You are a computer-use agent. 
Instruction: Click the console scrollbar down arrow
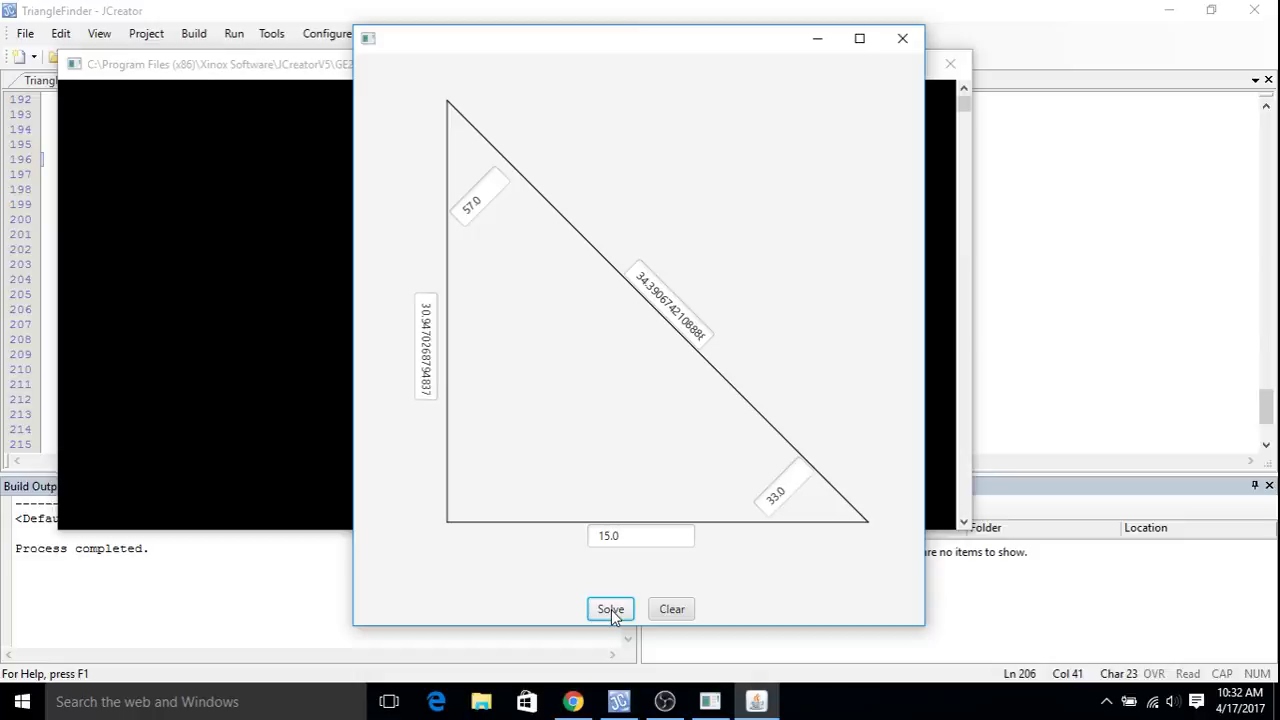click(963, 522)
